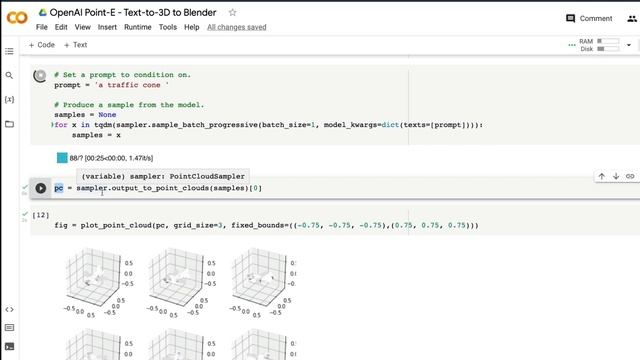Open the Find and replace search icon
Screen dimensions: 640x360
point(9,75)
